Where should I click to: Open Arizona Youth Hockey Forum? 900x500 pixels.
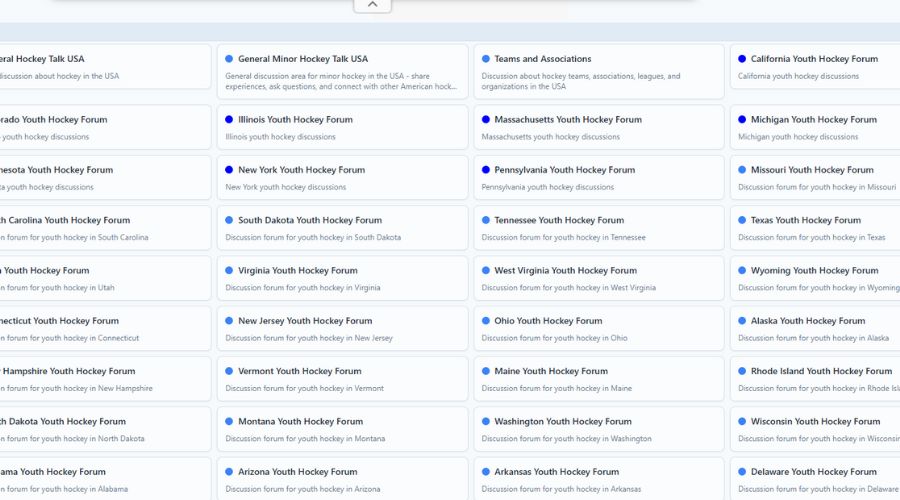(297, 472)
